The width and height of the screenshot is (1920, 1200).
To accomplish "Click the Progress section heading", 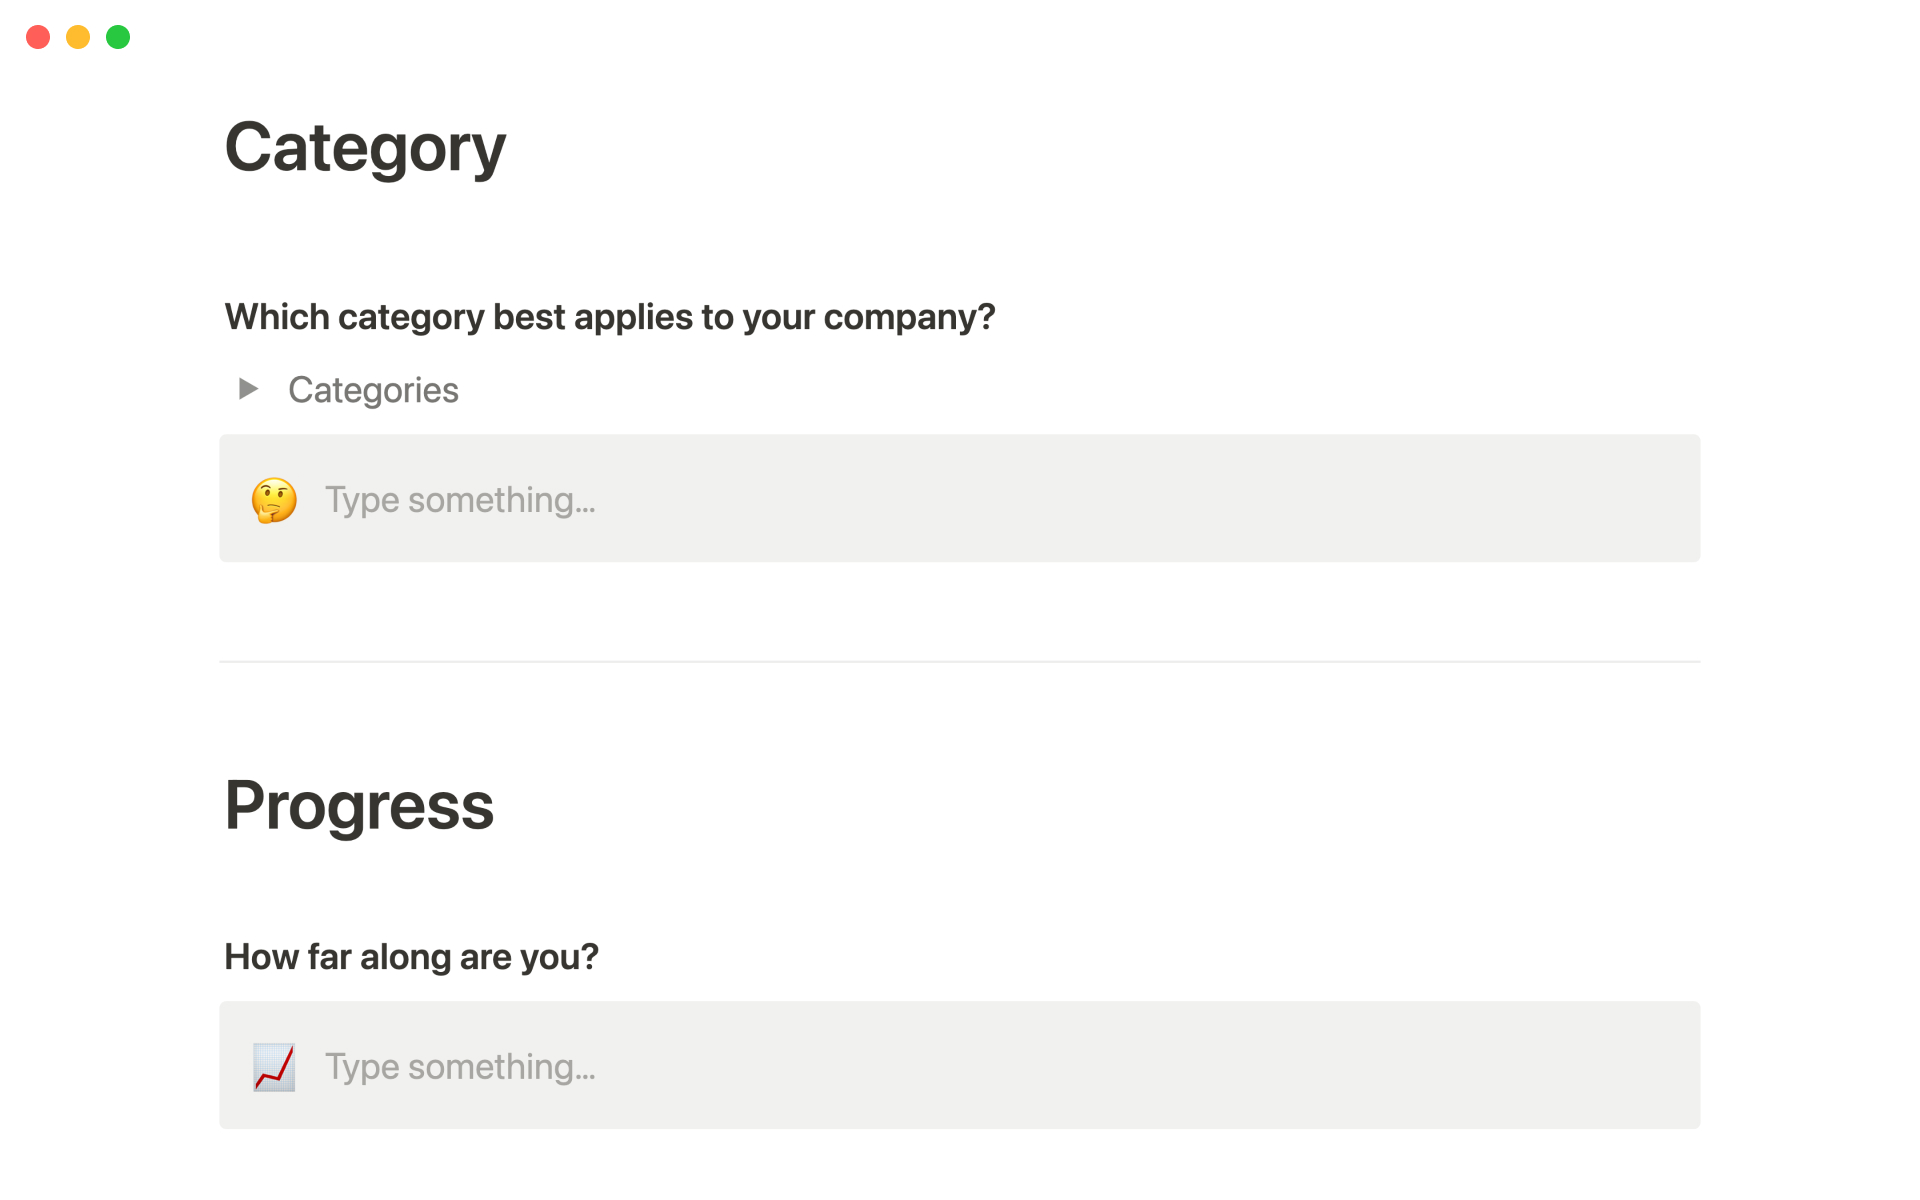I will click(359, 806).
